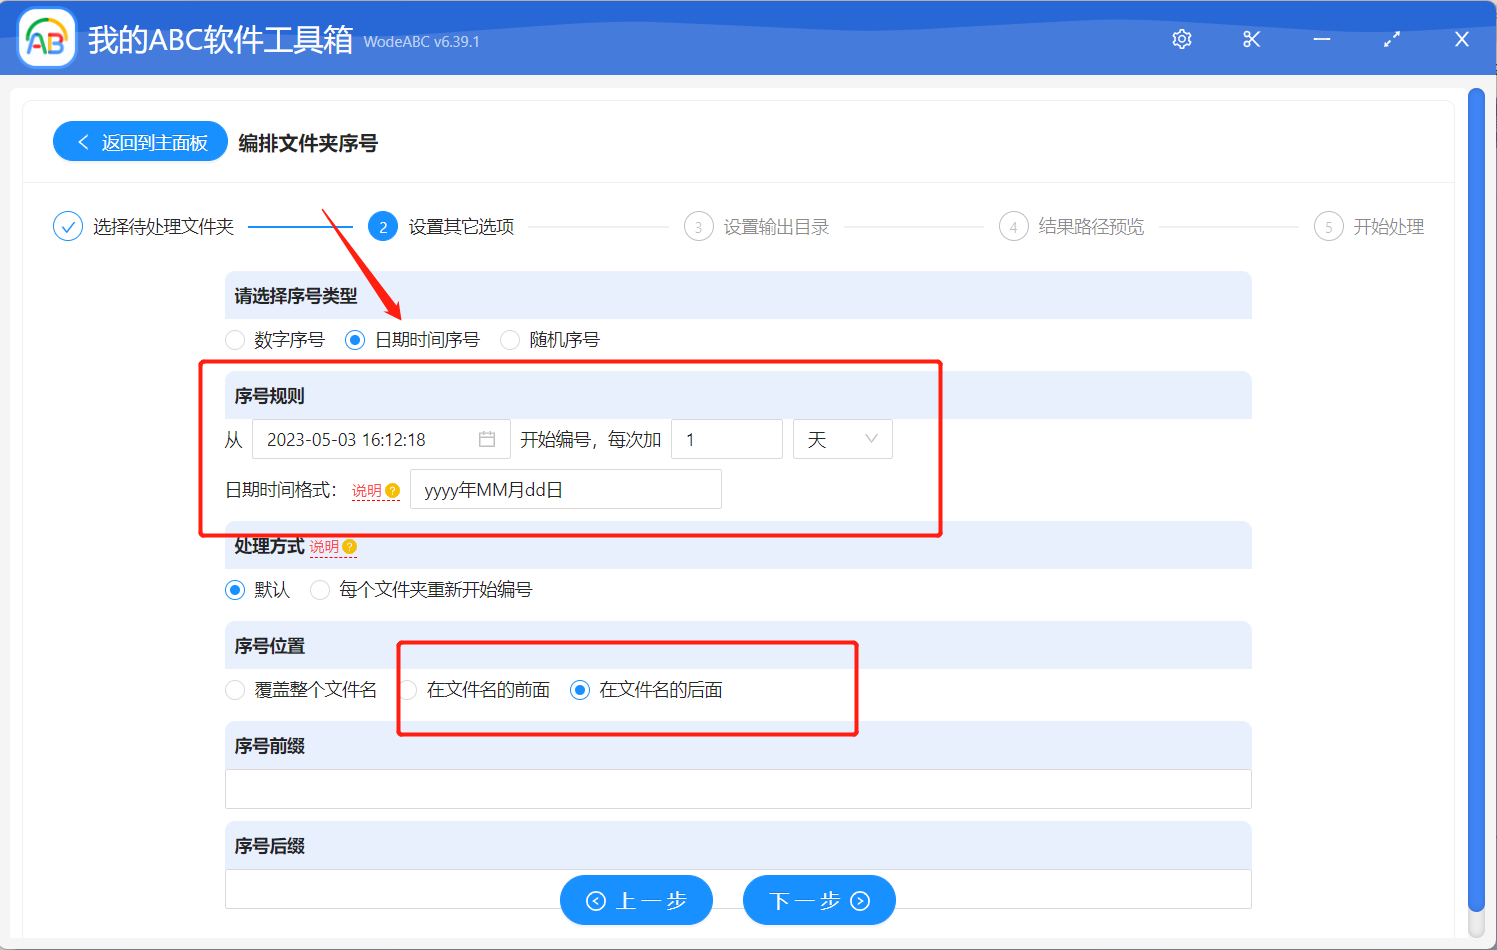
Task: Click the AB logo icon in title bar
Action: pyautogui.click(x=46, y=37)
